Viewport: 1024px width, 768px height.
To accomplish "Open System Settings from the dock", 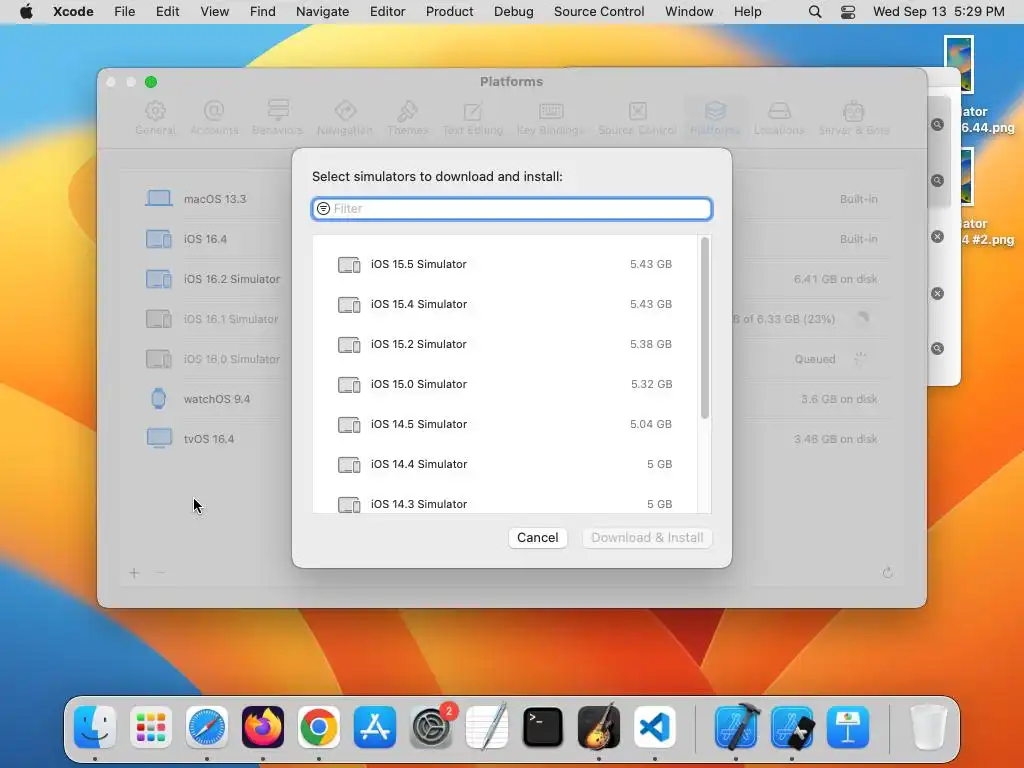I will [431, 727].
